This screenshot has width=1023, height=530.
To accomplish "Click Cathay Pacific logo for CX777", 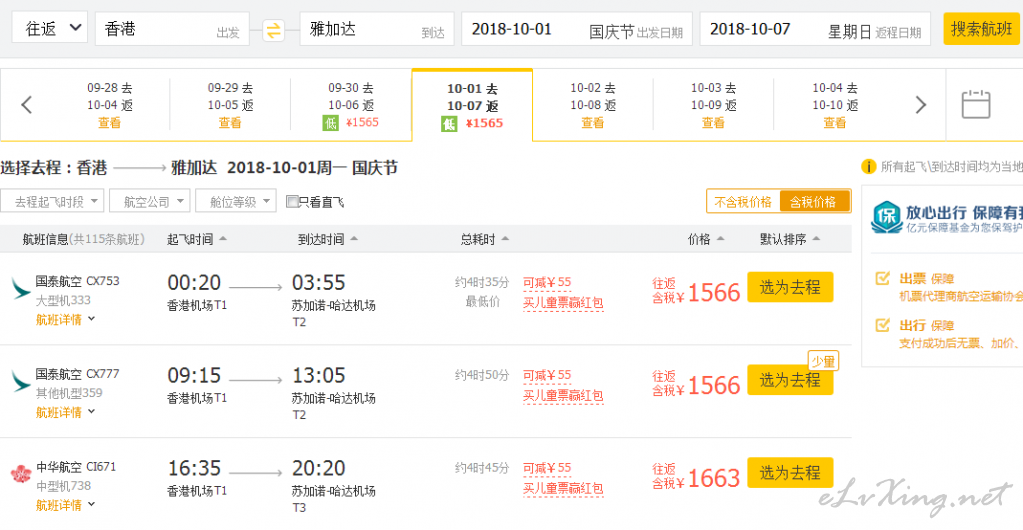I will 20,381.
